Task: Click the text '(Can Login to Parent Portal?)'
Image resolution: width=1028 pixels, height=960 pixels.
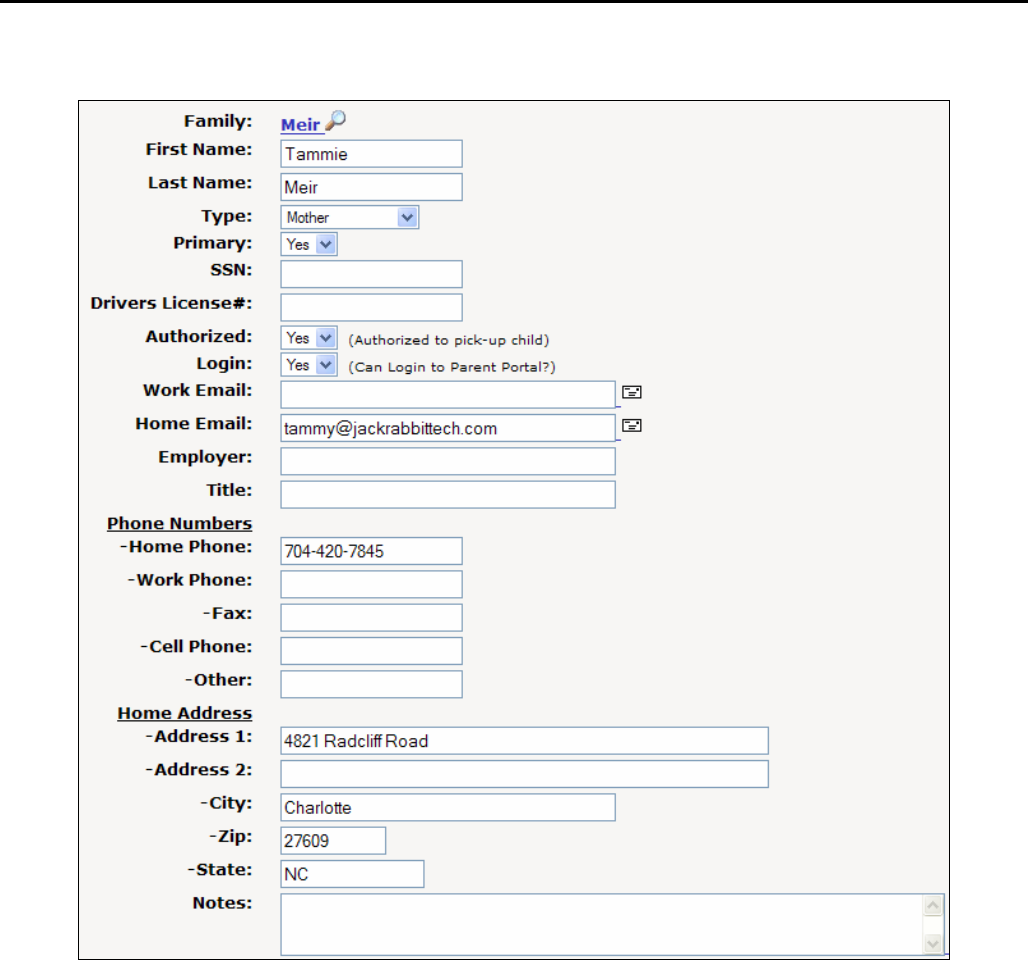Action: tap(452, 367)
